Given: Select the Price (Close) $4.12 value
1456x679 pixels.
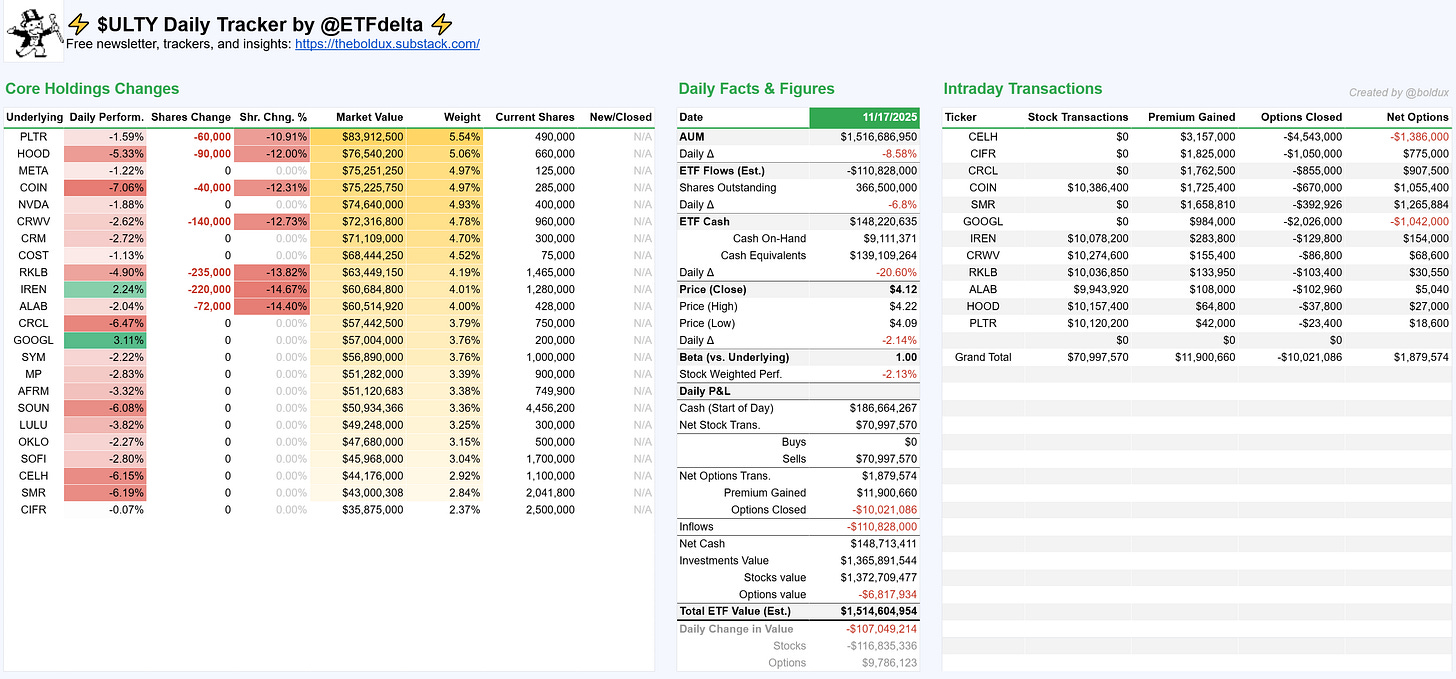Looking at the screenshot, I should coord(903,289).
